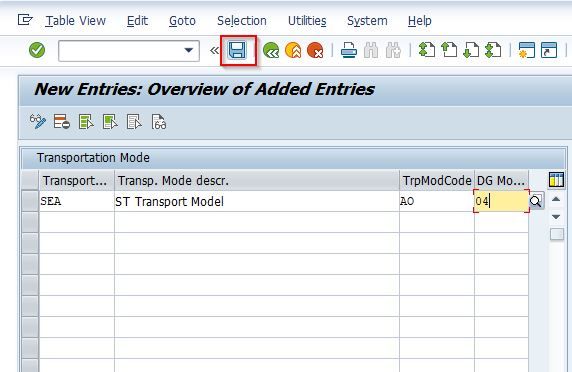Open search help for DG Mode field

tap(536, 201)
